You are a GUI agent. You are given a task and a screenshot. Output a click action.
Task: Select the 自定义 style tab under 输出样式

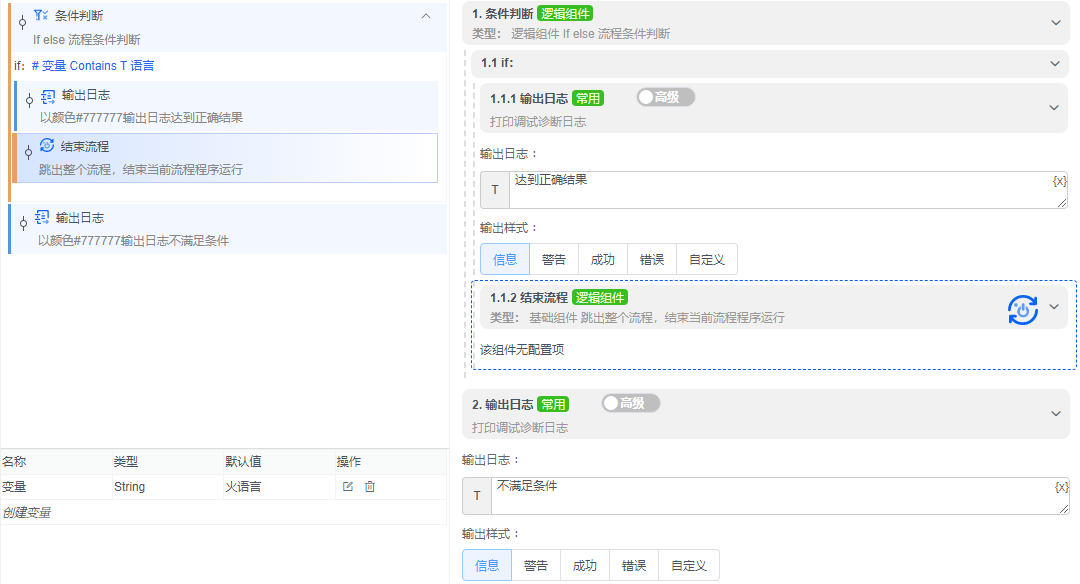[x=705, y=258]
